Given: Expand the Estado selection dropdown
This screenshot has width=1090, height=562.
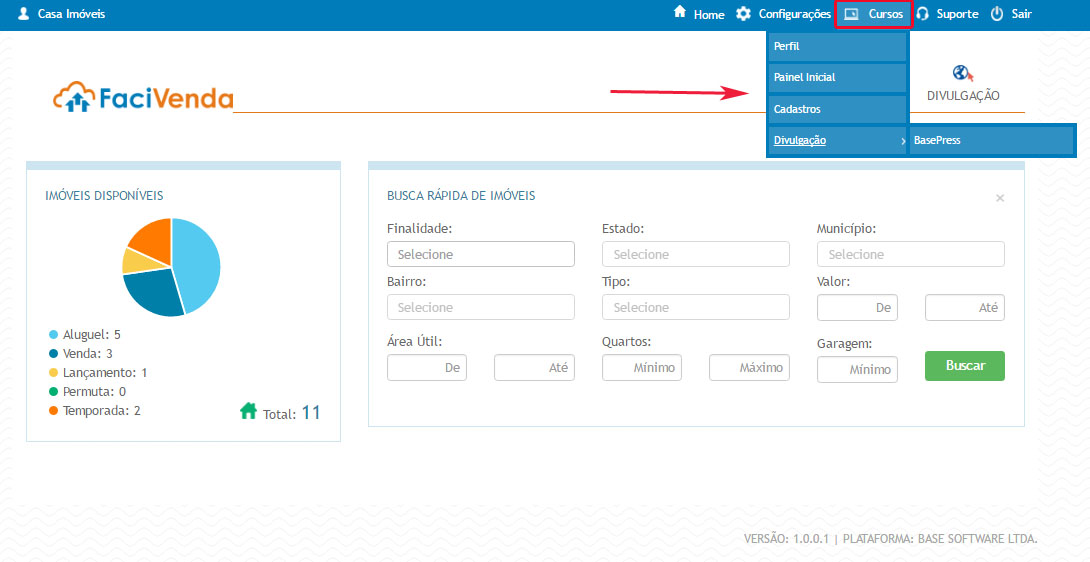Looking at the screenshot, I should pos(695,254).
